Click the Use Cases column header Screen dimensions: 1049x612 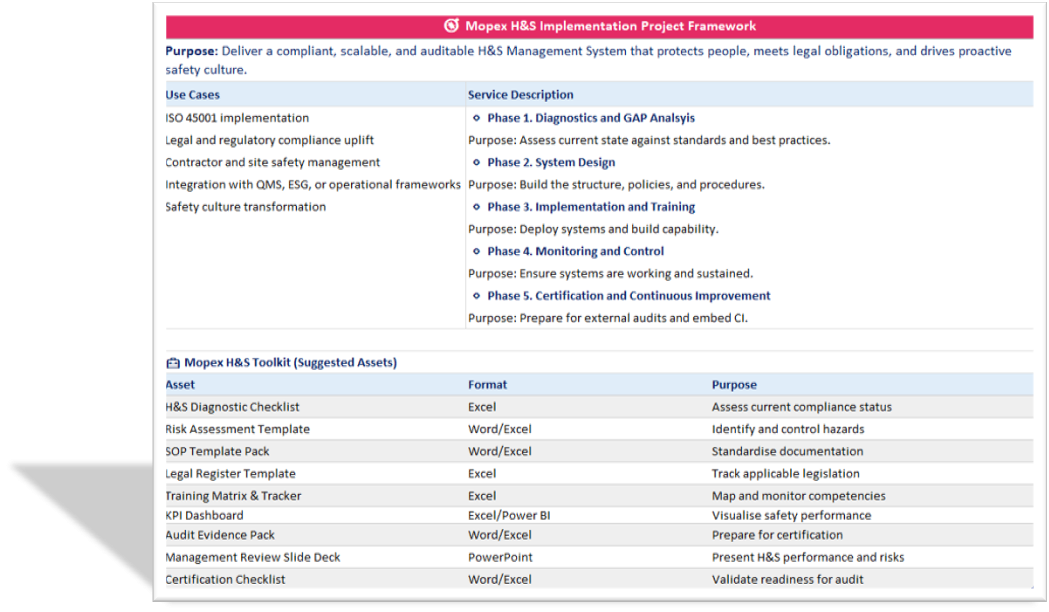pyautogui.click(x=192, y=95)
